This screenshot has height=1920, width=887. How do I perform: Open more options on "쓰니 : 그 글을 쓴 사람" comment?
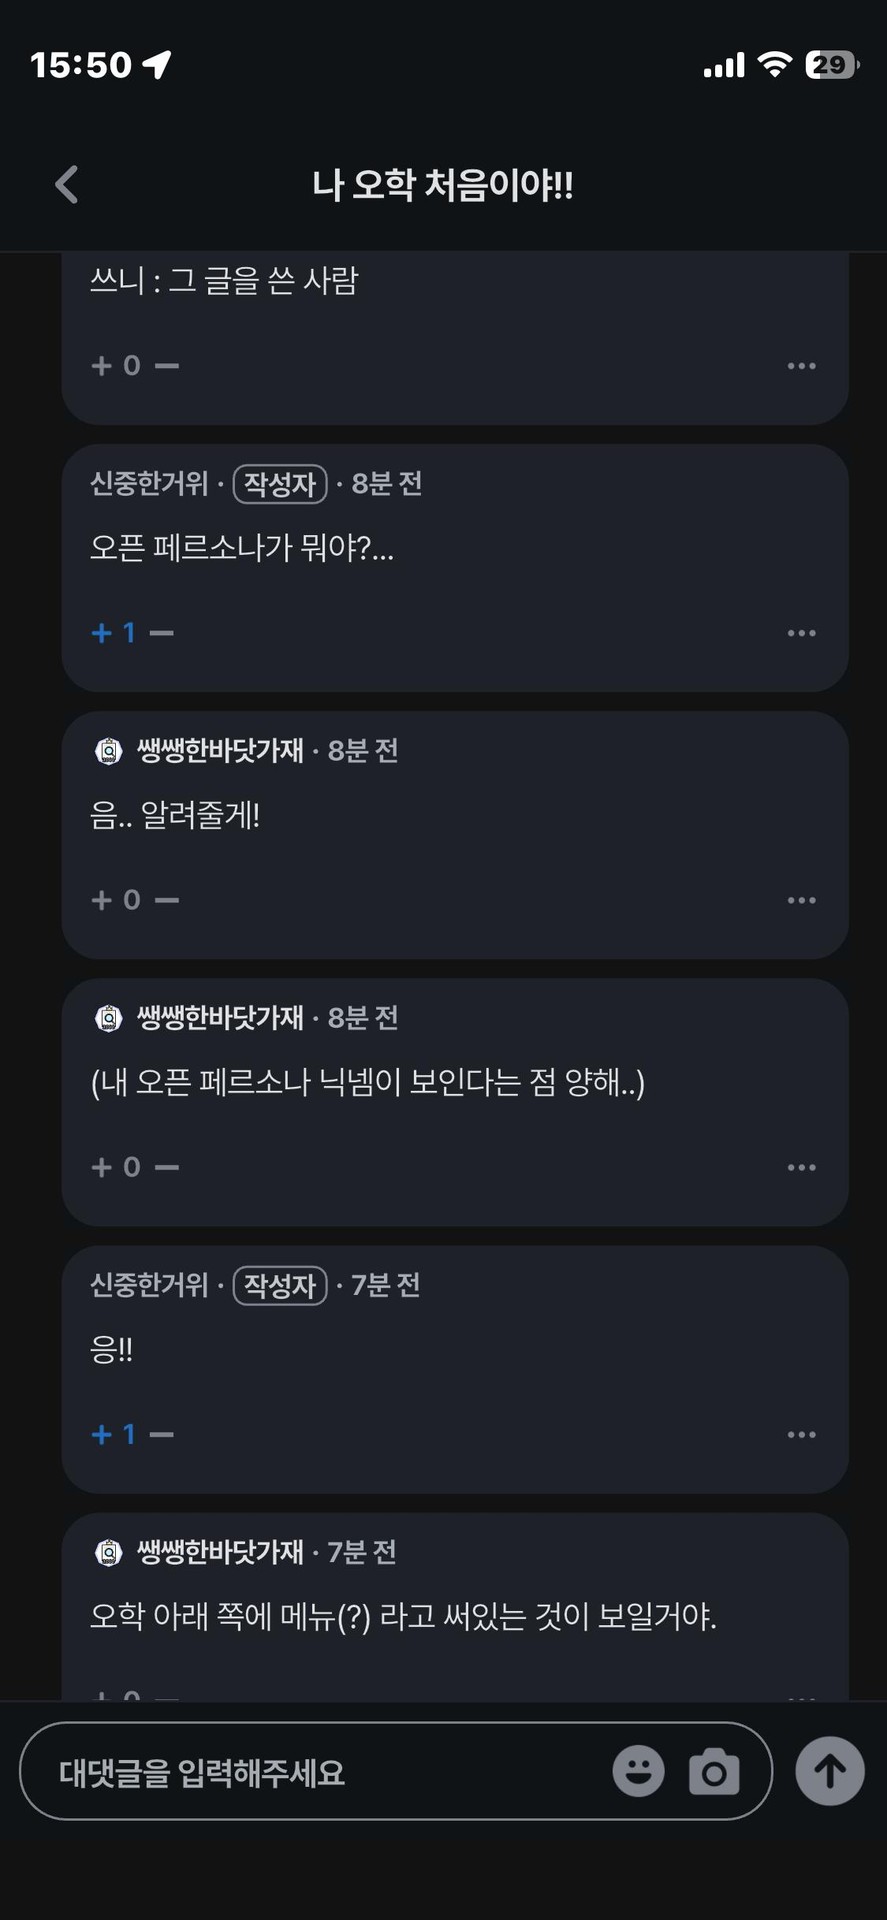[x=801, y=366]
